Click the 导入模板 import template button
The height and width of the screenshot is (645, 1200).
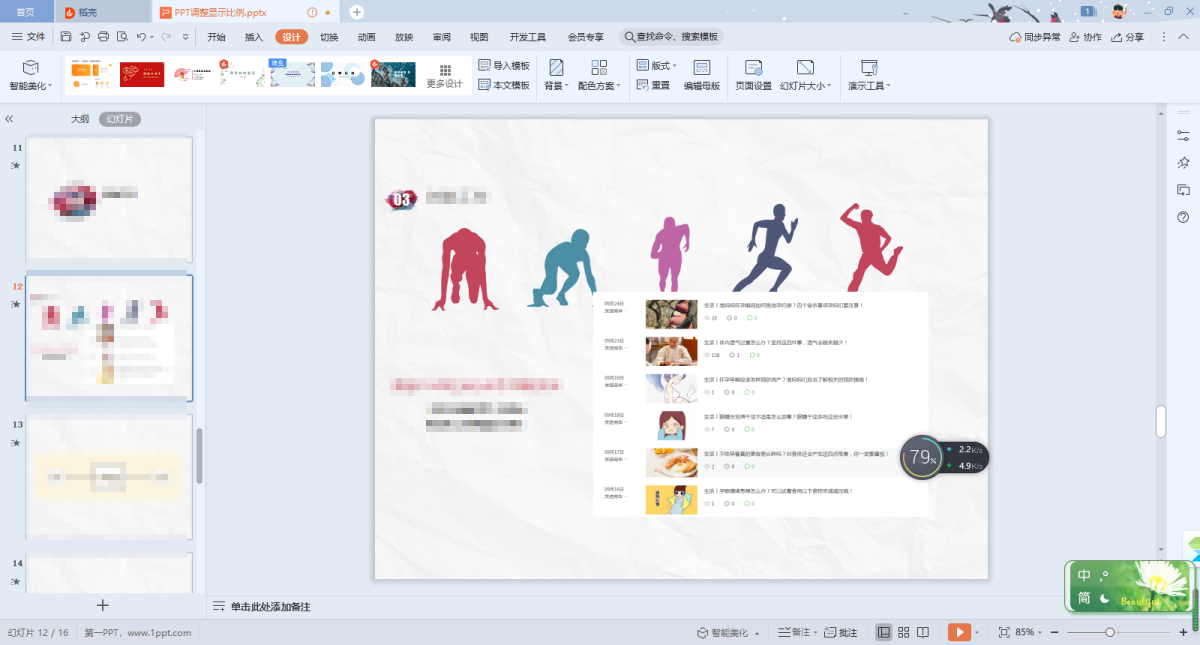click(504, 65)
